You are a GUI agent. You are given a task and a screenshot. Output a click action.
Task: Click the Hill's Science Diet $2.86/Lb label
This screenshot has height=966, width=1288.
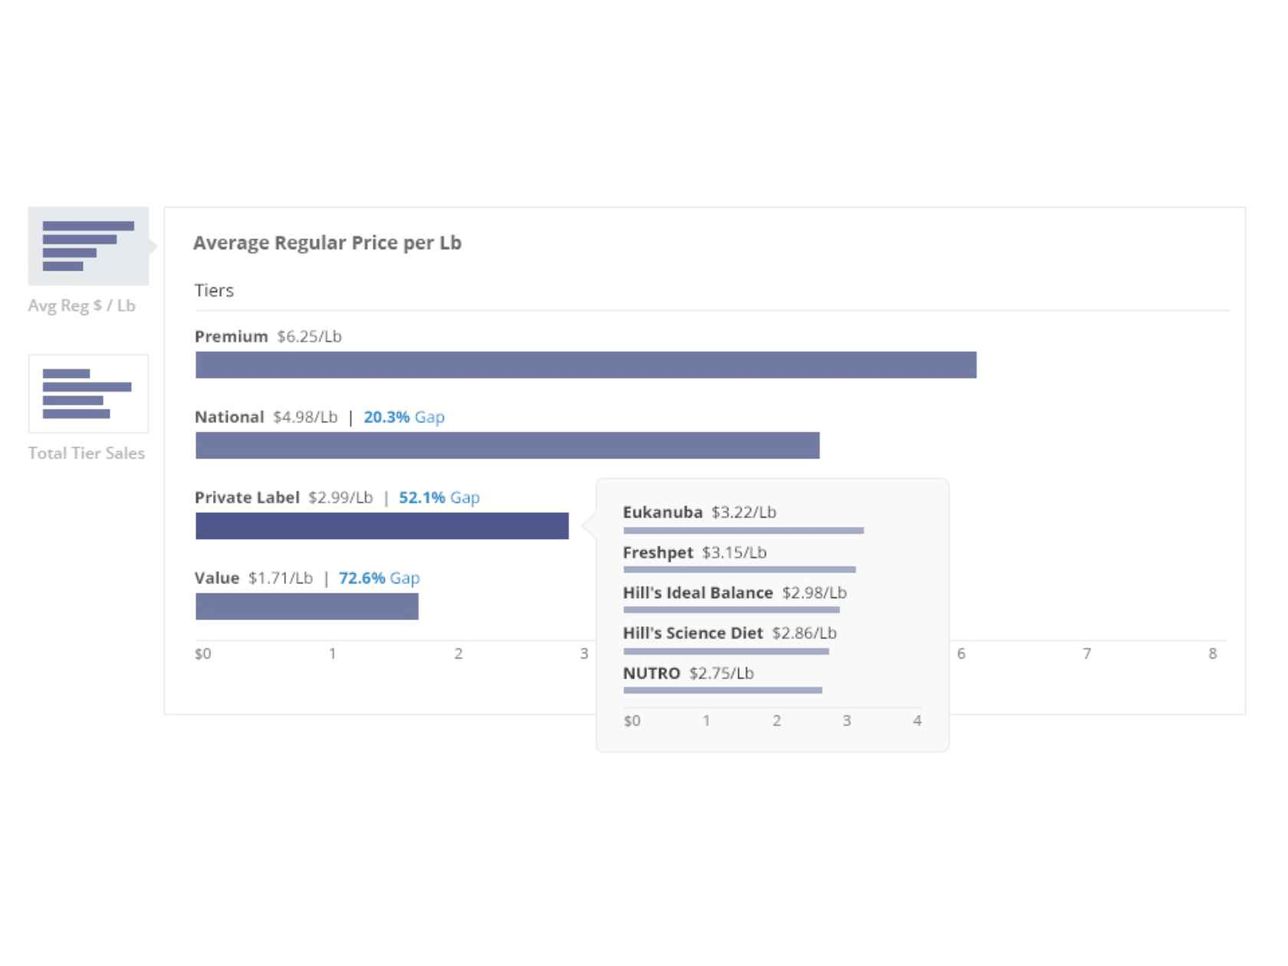point(729,633)
